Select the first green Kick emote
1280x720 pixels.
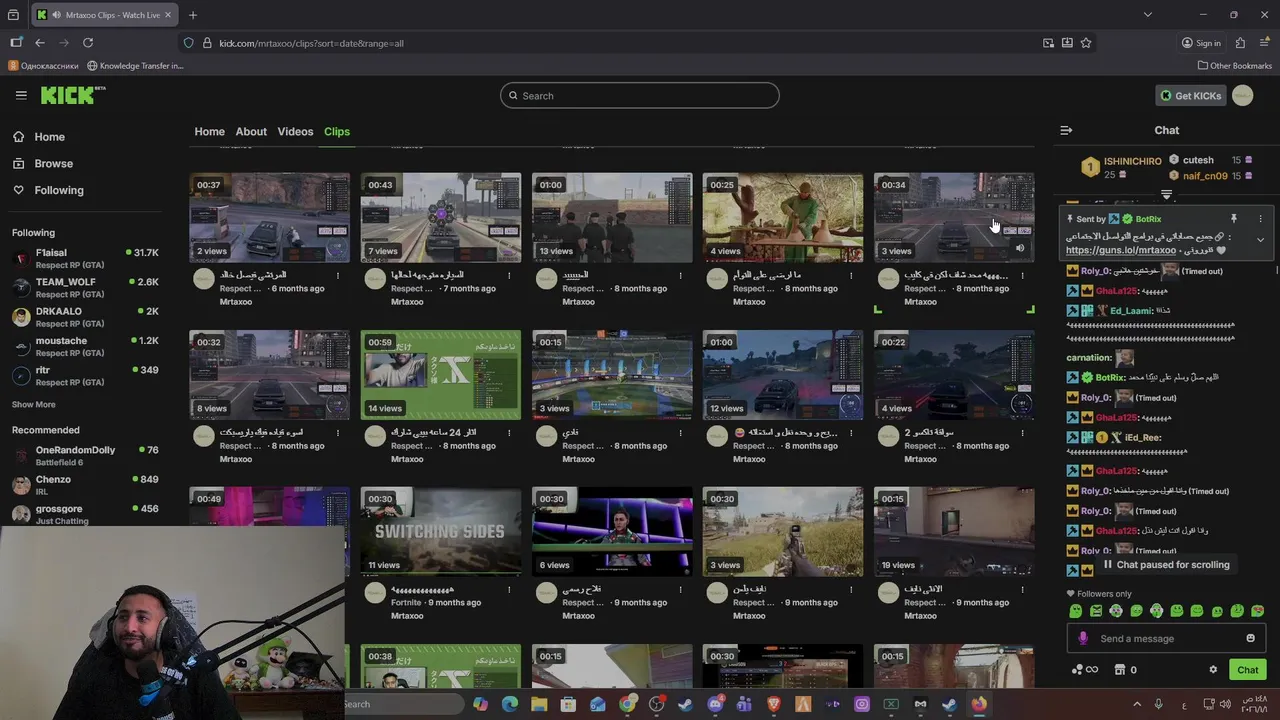click(1076, 611)
